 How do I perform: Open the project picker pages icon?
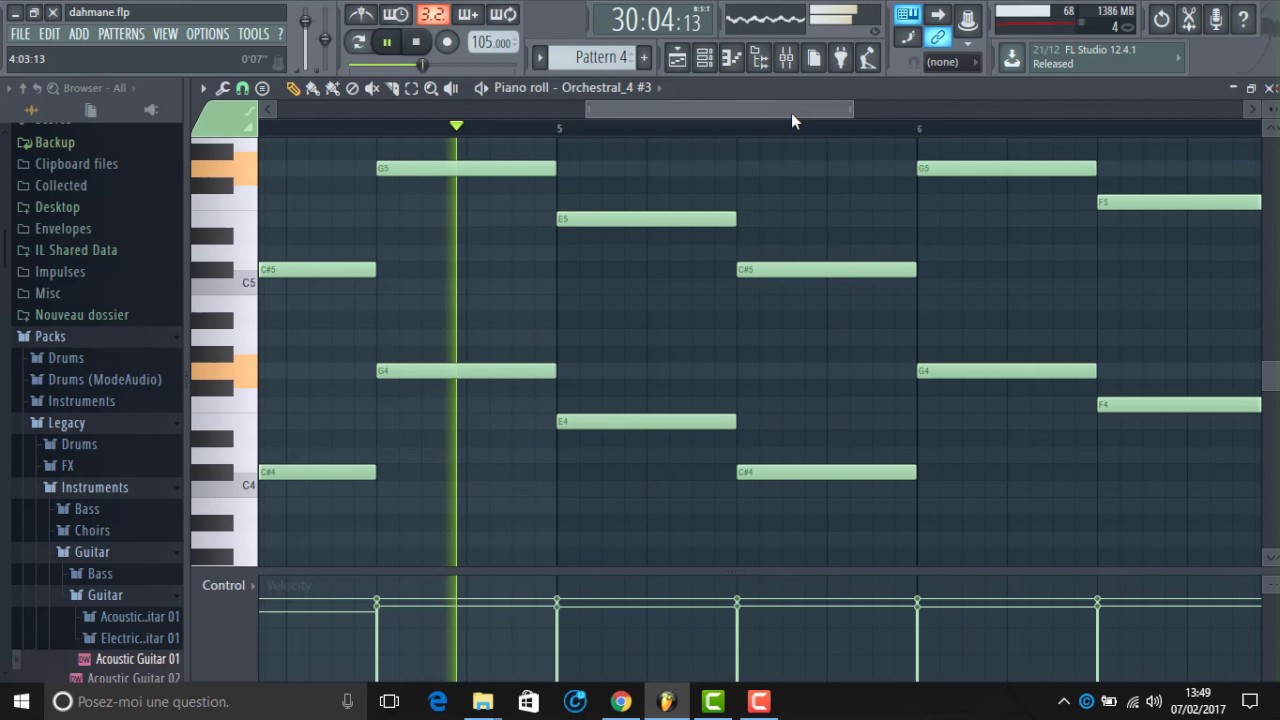[x=814, y=58]
